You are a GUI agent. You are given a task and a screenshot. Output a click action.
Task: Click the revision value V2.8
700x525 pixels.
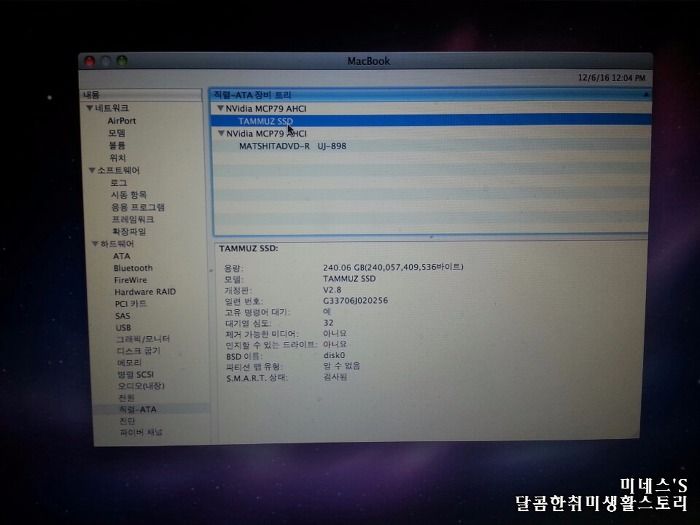point(332,290)
